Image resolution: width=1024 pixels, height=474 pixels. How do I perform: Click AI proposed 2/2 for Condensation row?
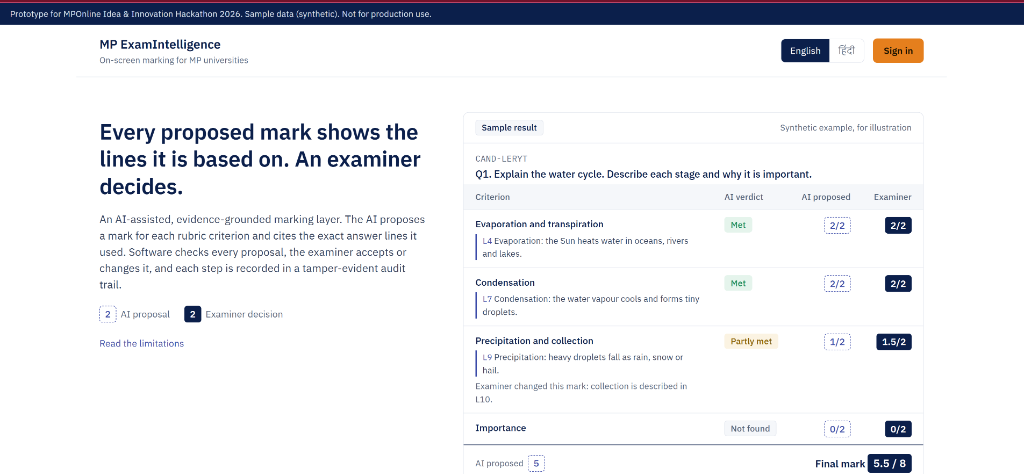pos(837,283)
